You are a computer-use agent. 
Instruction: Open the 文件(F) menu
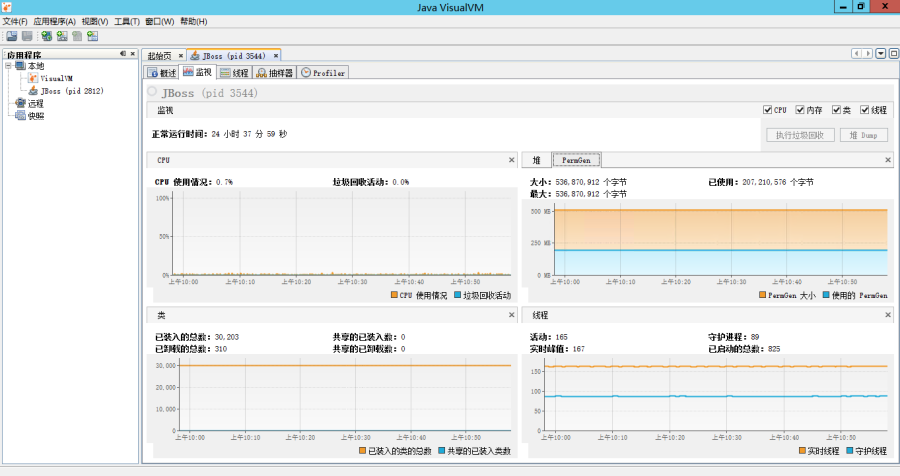pos(15,21)
